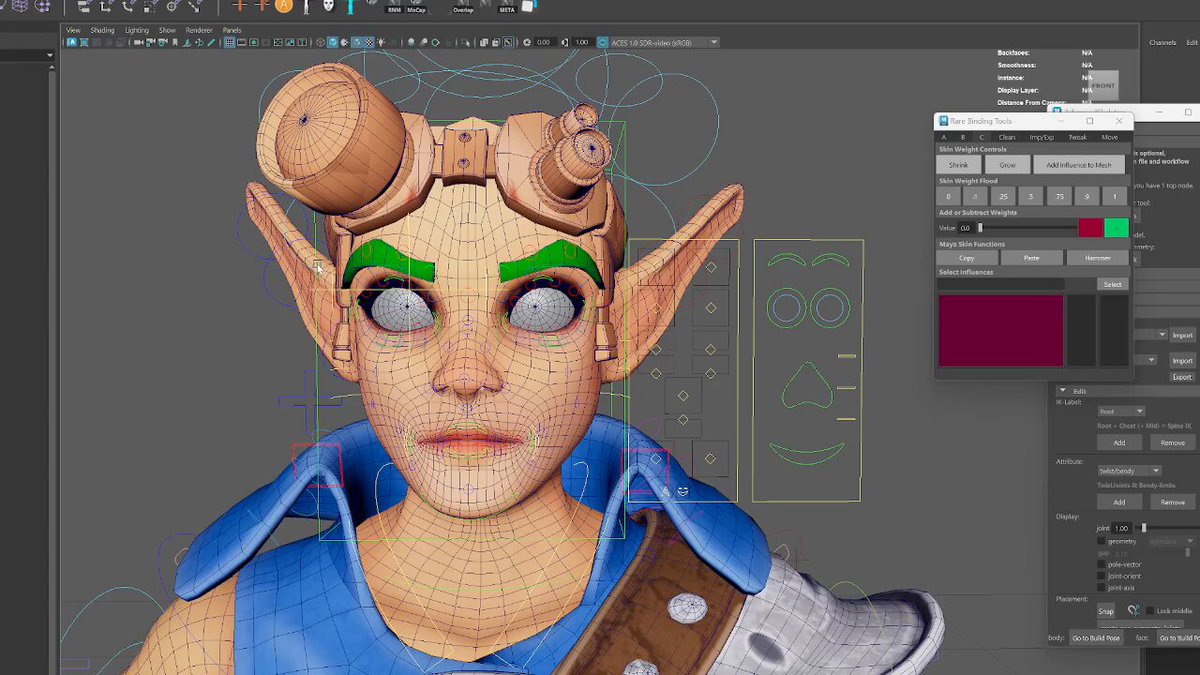Click the green add weights swatch
The height and width of the screenshot is (675, 1200).
pos(1116,228)
